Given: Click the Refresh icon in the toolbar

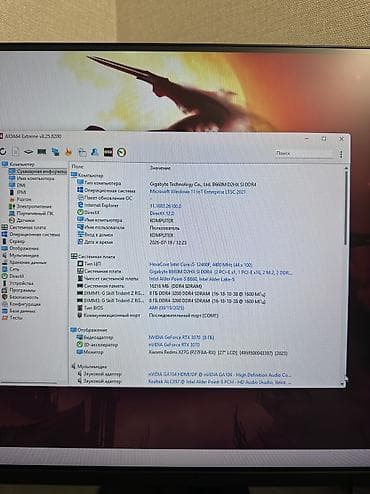Looking at the screenshot, I should point(3,152).
